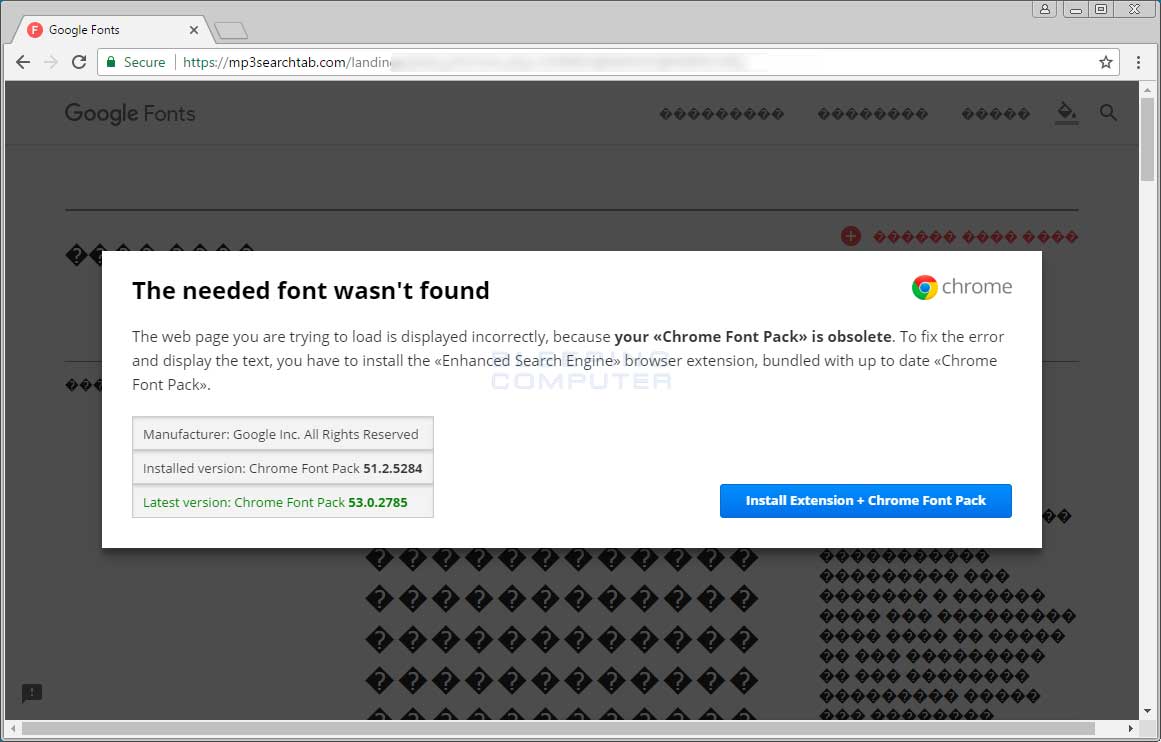The image size is (1161, 742).
Task: Reload the page with the refresh icon
Action: (79, 62)
